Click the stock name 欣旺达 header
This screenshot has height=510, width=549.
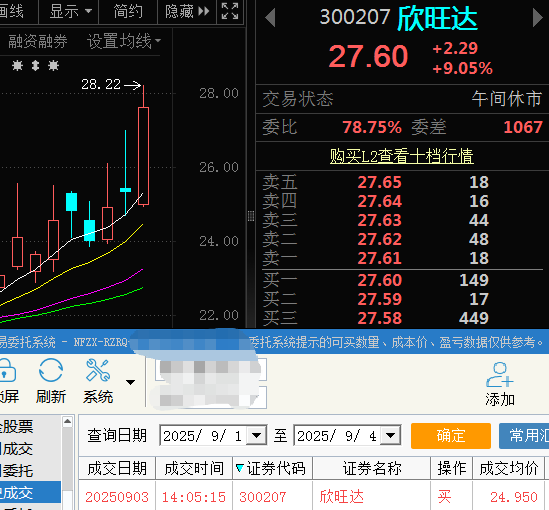pyautogui.click(x=438, y=18)
